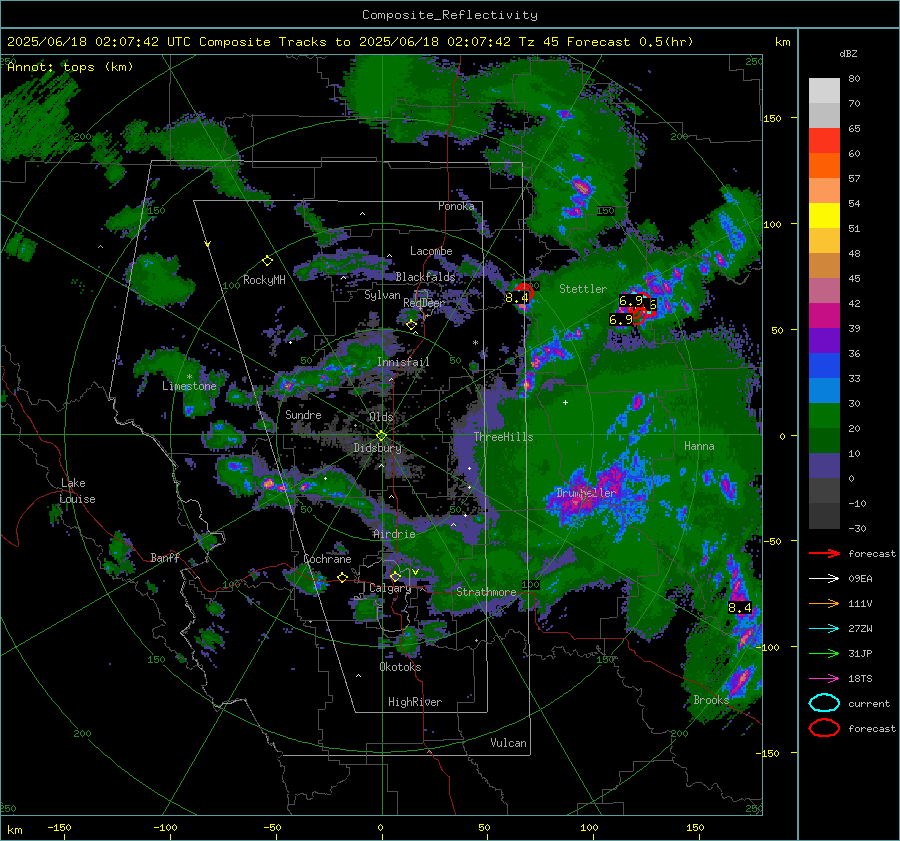Click the orange 111V arrow legend icon
The image size is (900, 841).
[x=824, y=603]
